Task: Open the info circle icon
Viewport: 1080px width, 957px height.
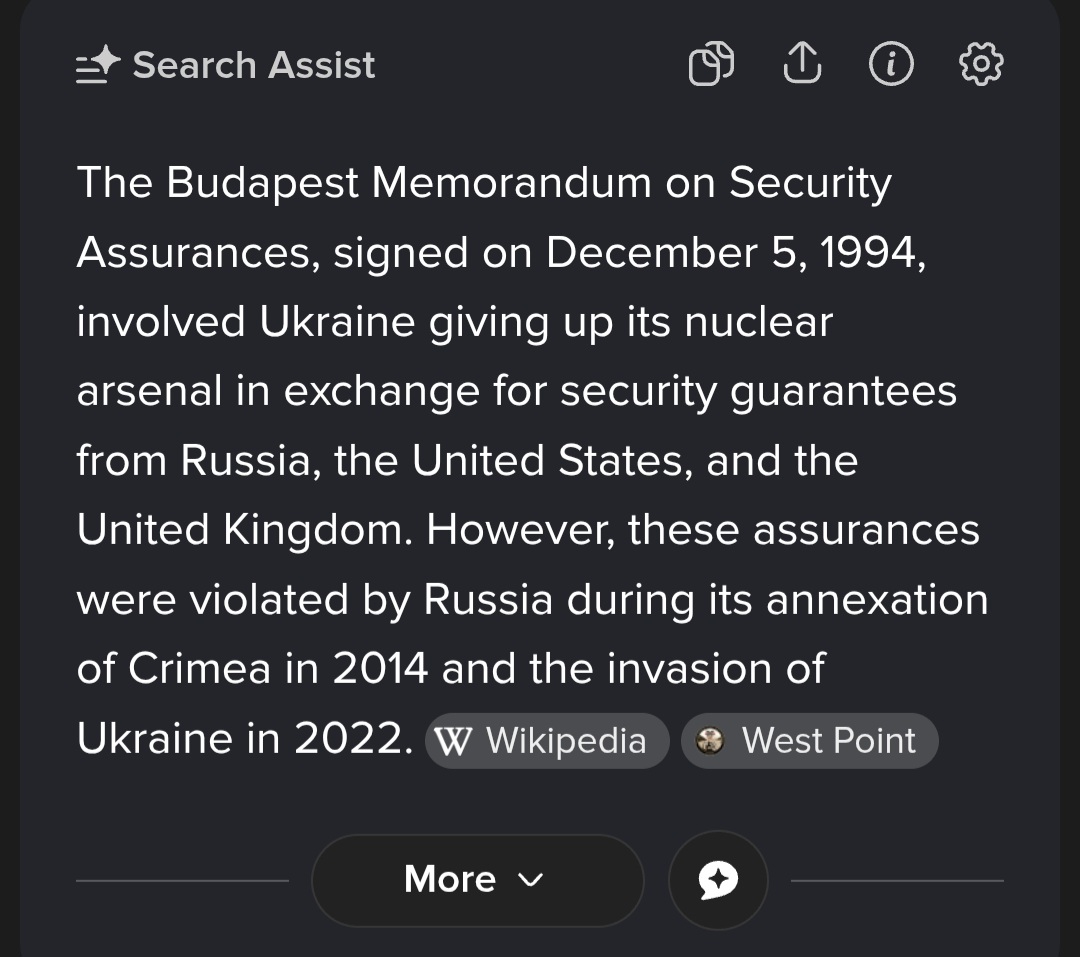Action: [x=891, y=64]
